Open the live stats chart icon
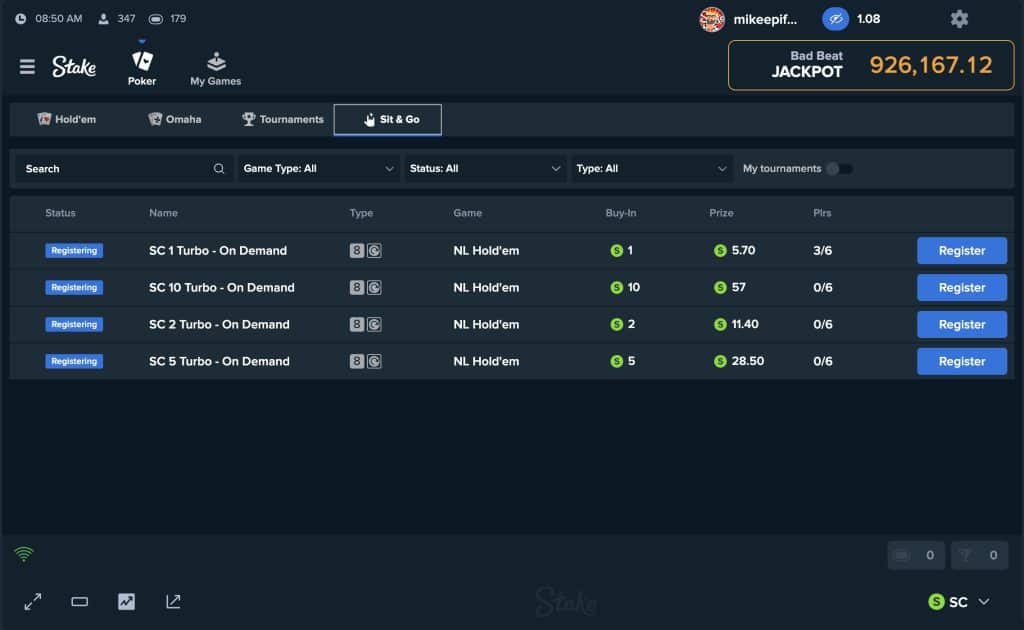Screen dimensions: 1024x630 pyautogui.click(x=126, y=601)
